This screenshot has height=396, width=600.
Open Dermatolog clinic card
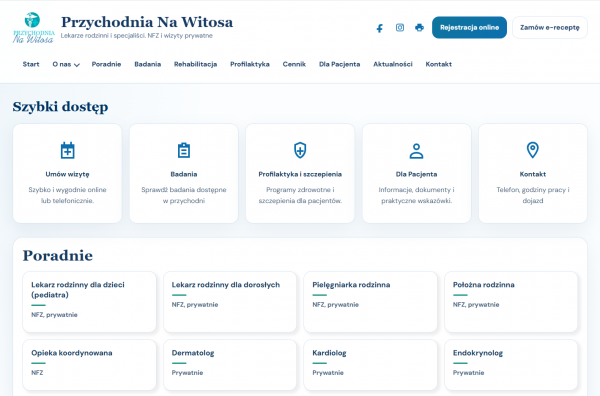(230, 365)
